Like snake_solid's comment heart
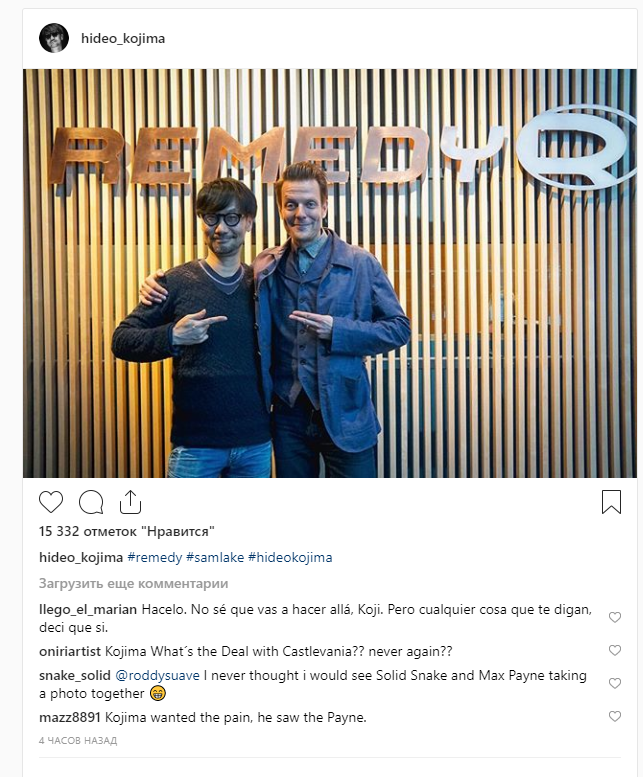Viewport: 643px width, 777px height. pos(615,683)
